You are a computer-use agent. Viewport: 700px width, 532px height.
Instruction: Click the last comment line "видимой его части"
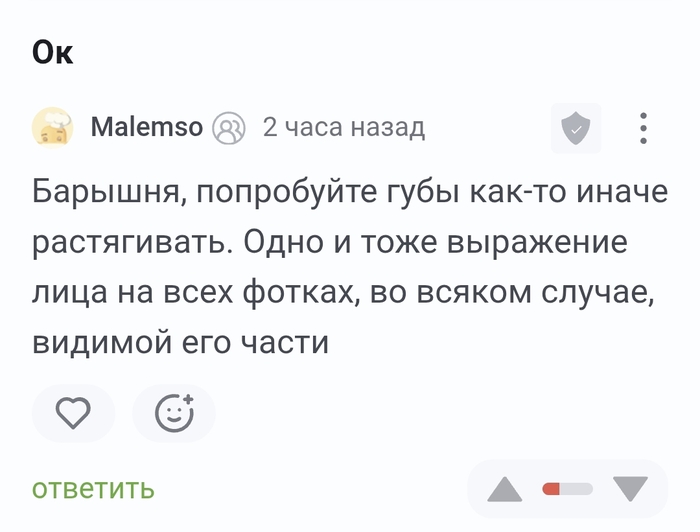[180, 344]
